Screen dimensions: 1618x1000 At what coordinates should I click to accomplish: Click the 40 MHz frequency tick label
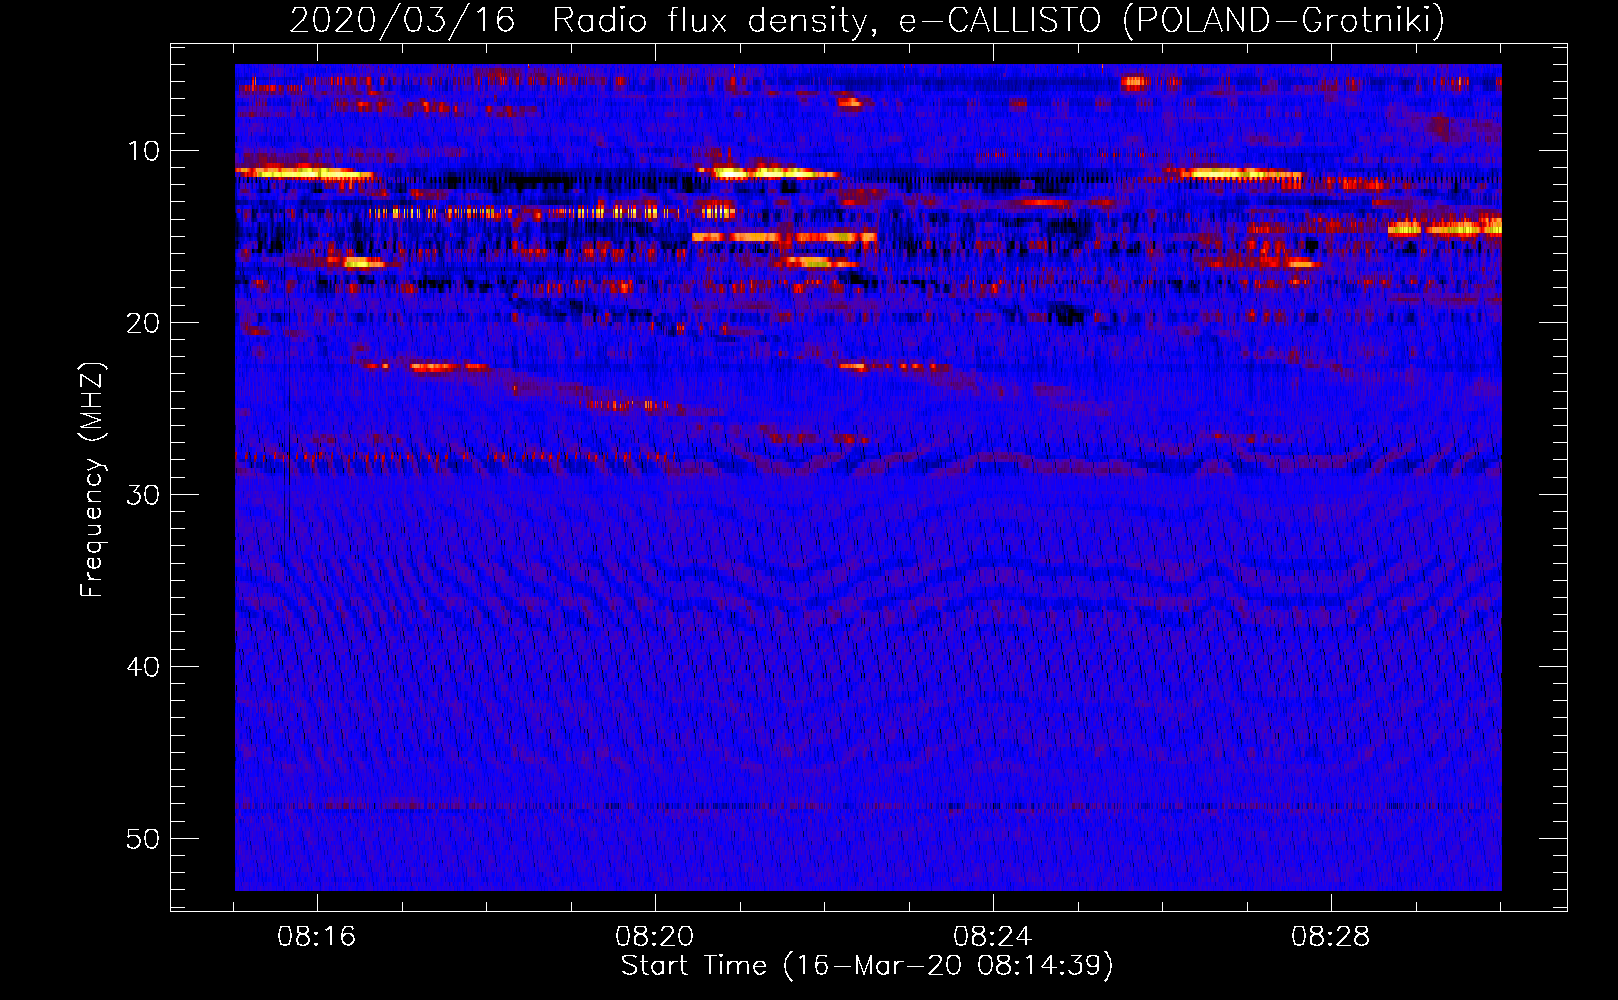144,667
